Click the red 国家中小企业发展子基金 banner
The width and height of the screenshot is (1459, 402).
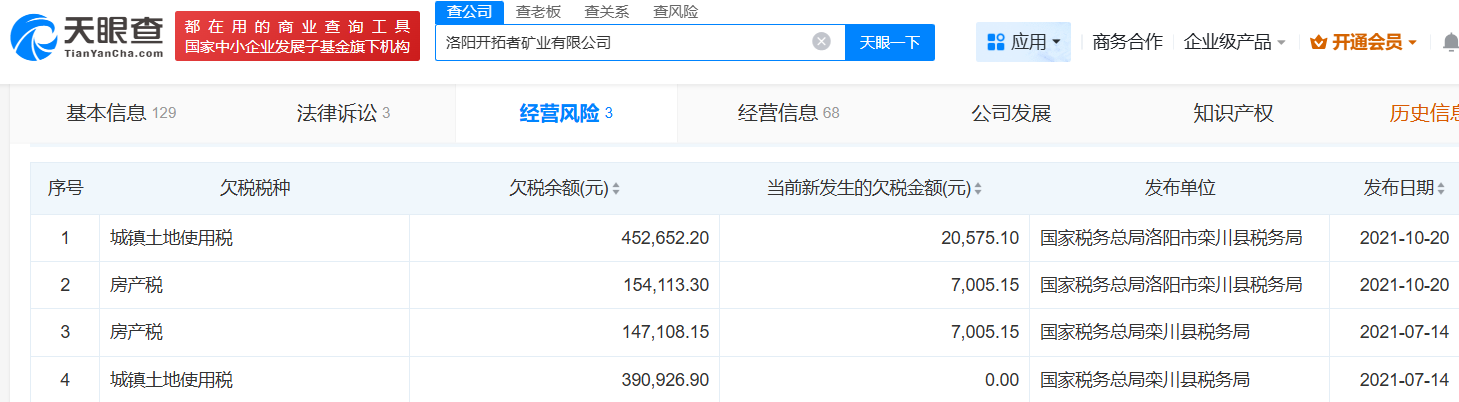point(297,37)
